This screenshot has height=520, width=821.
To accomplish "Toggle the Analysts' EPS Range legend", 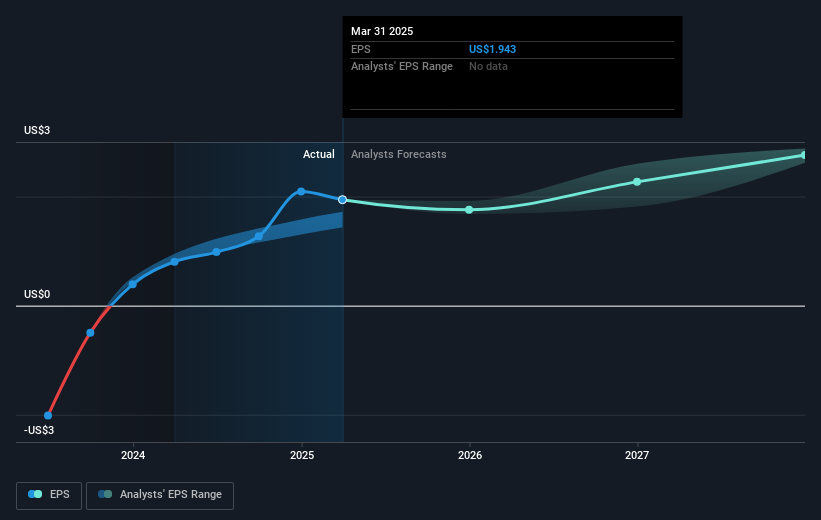I will point(160,495).
